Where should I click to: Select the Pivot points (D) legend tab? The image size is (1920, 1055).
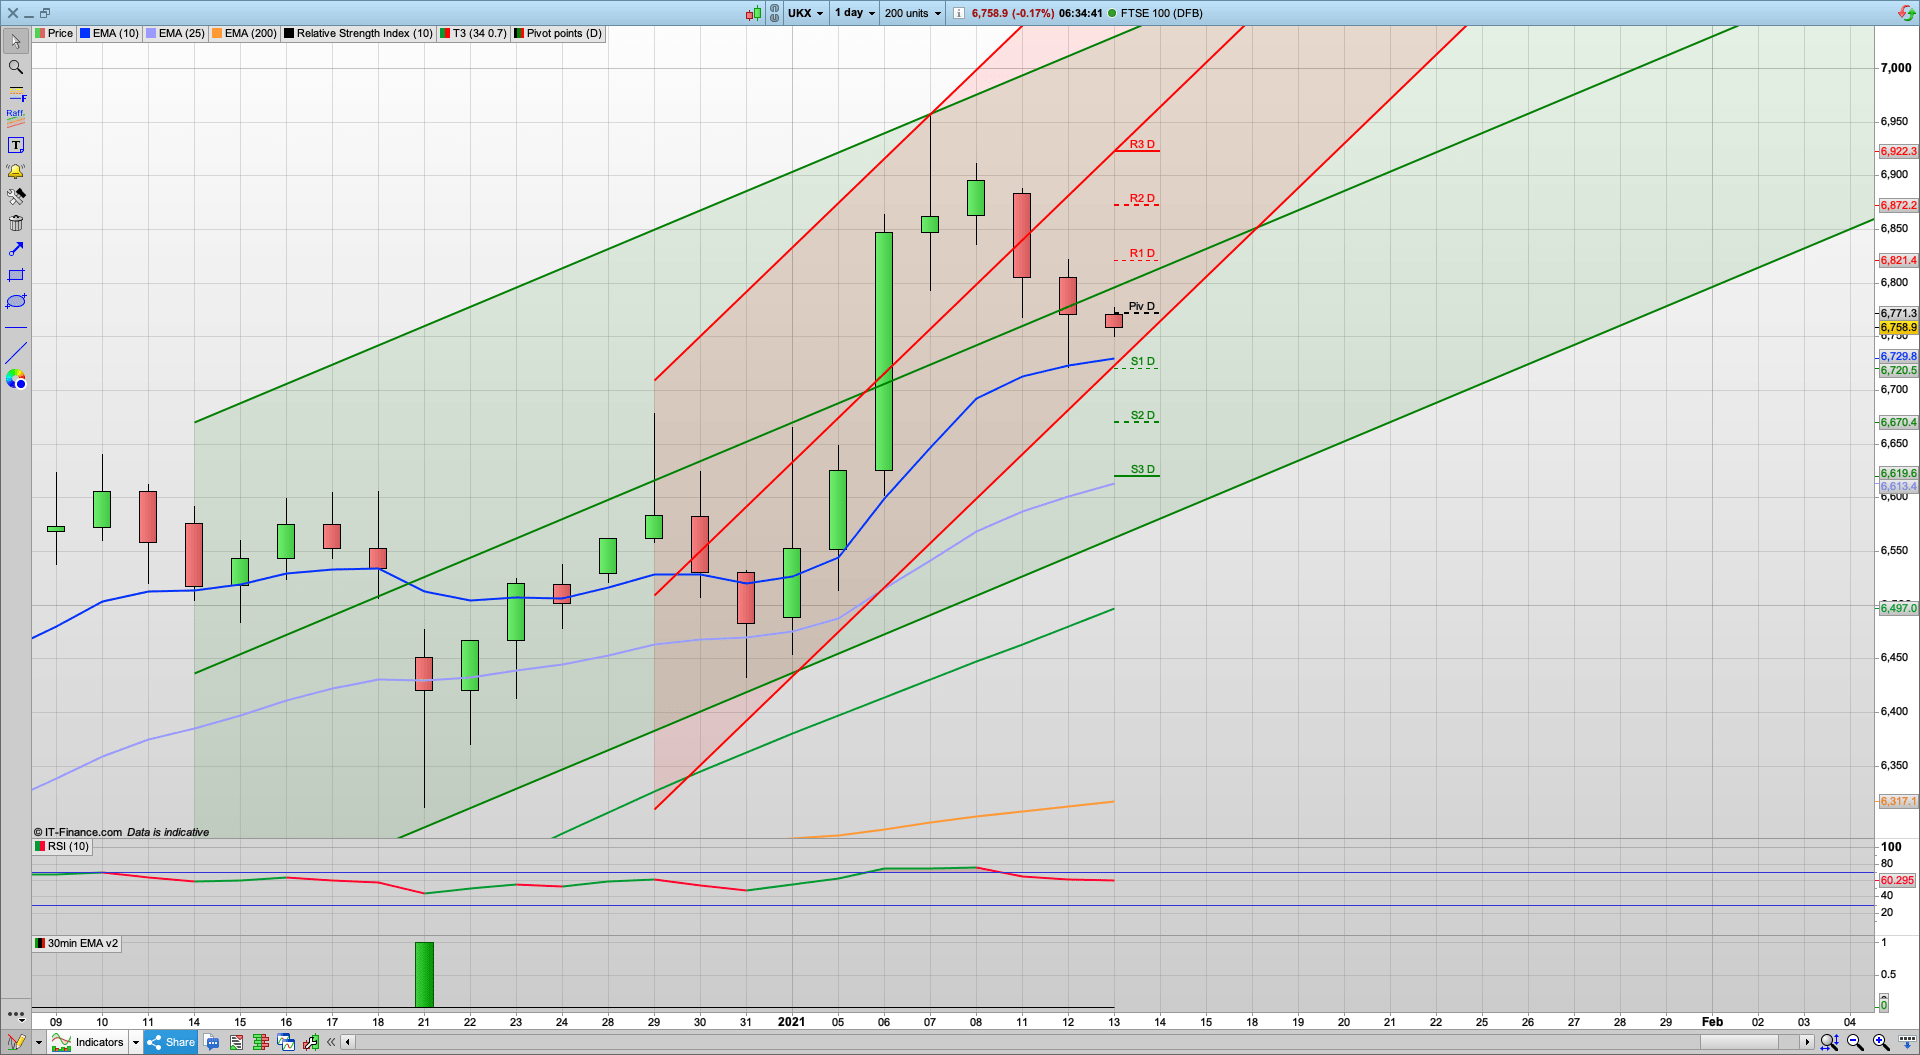pos(556,33)
